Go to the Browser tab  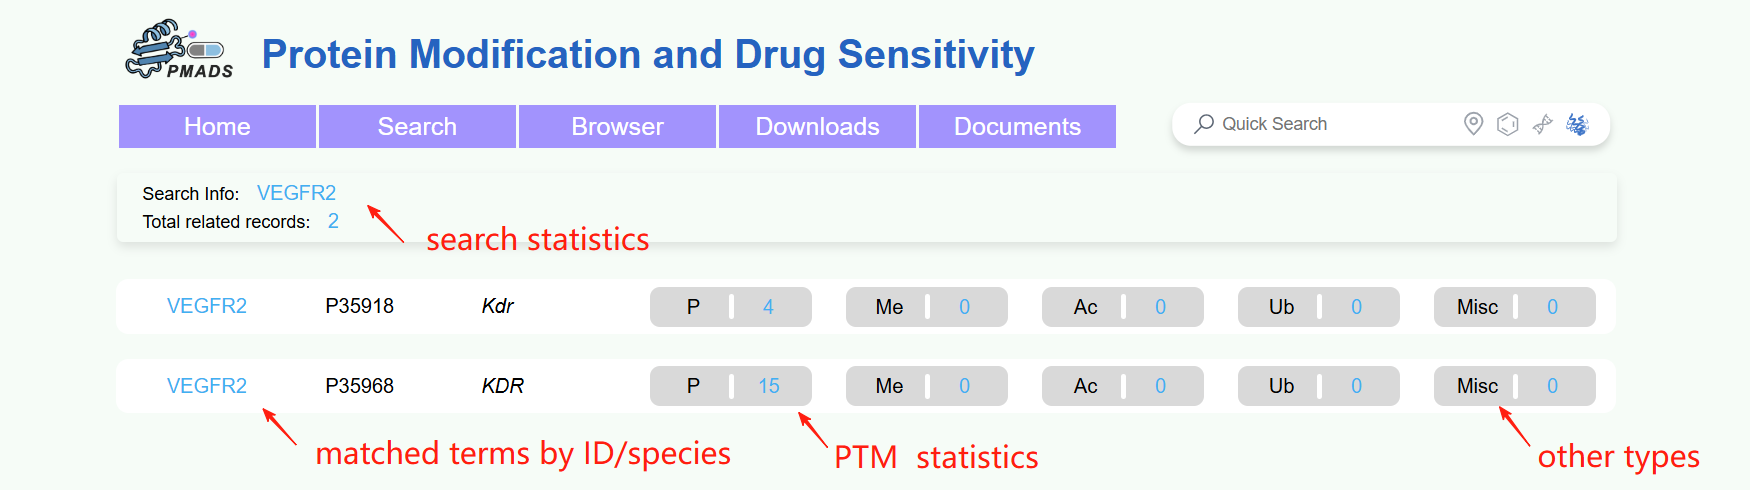[617, 127]
